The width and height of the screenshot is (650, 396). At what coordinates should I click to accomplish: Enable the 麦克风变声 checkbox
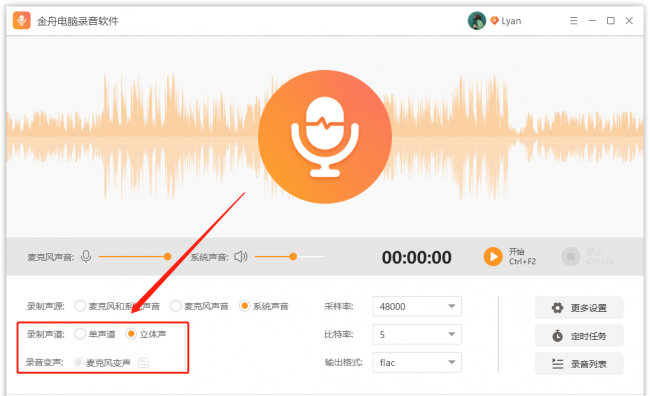(78, 362)
